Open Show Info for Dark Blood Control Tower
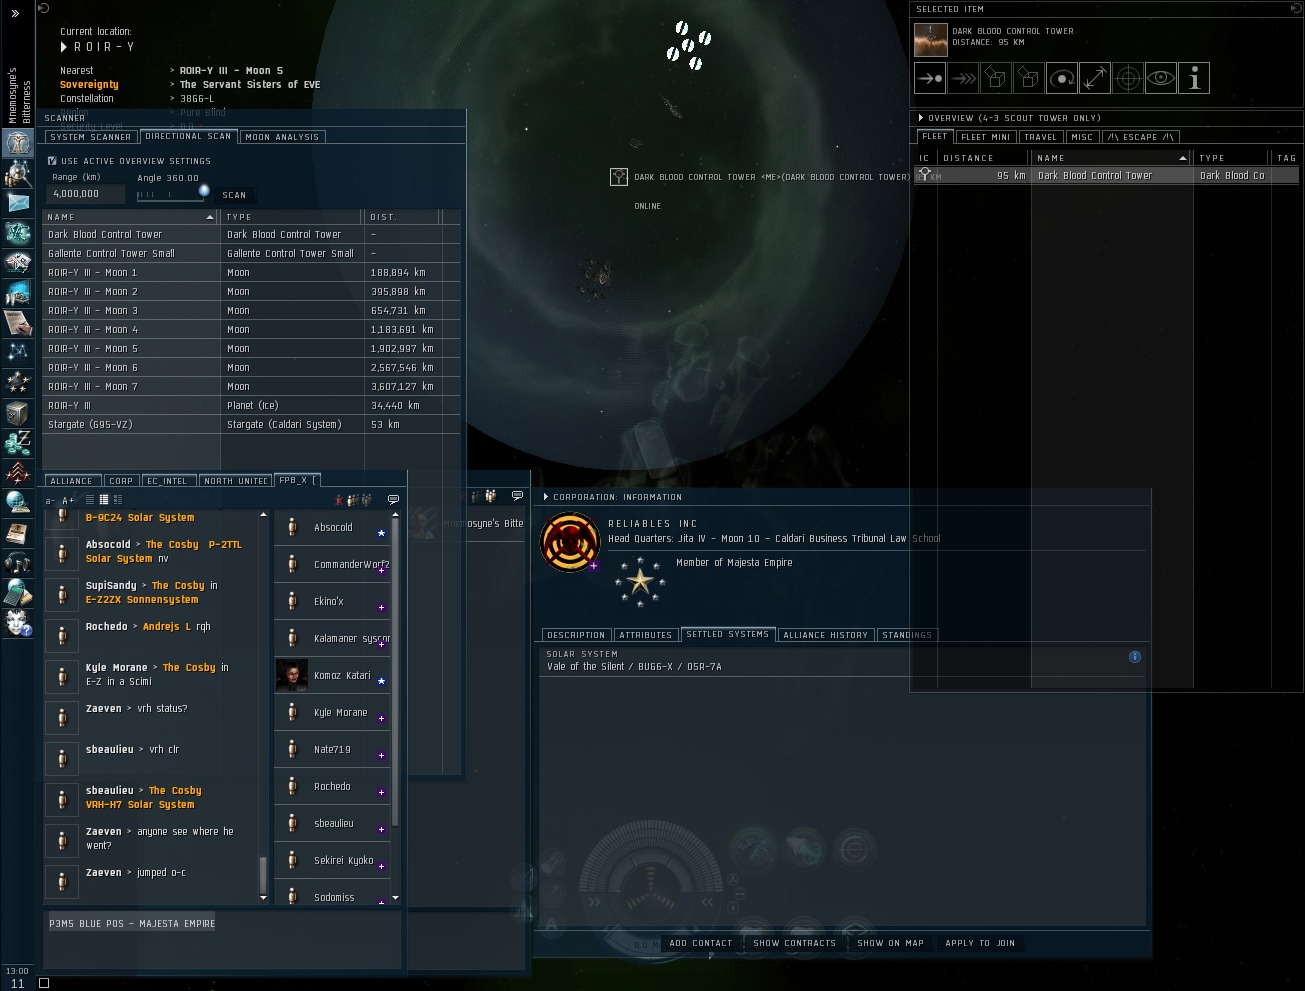The image size is (1305, 991). (1194, 78)
